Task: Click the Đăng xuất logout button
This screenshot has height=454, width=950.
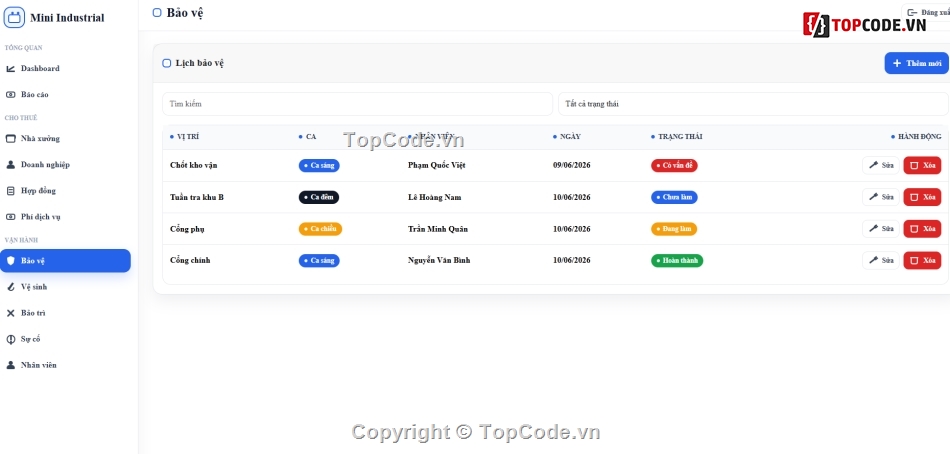Action: point(927,13)
